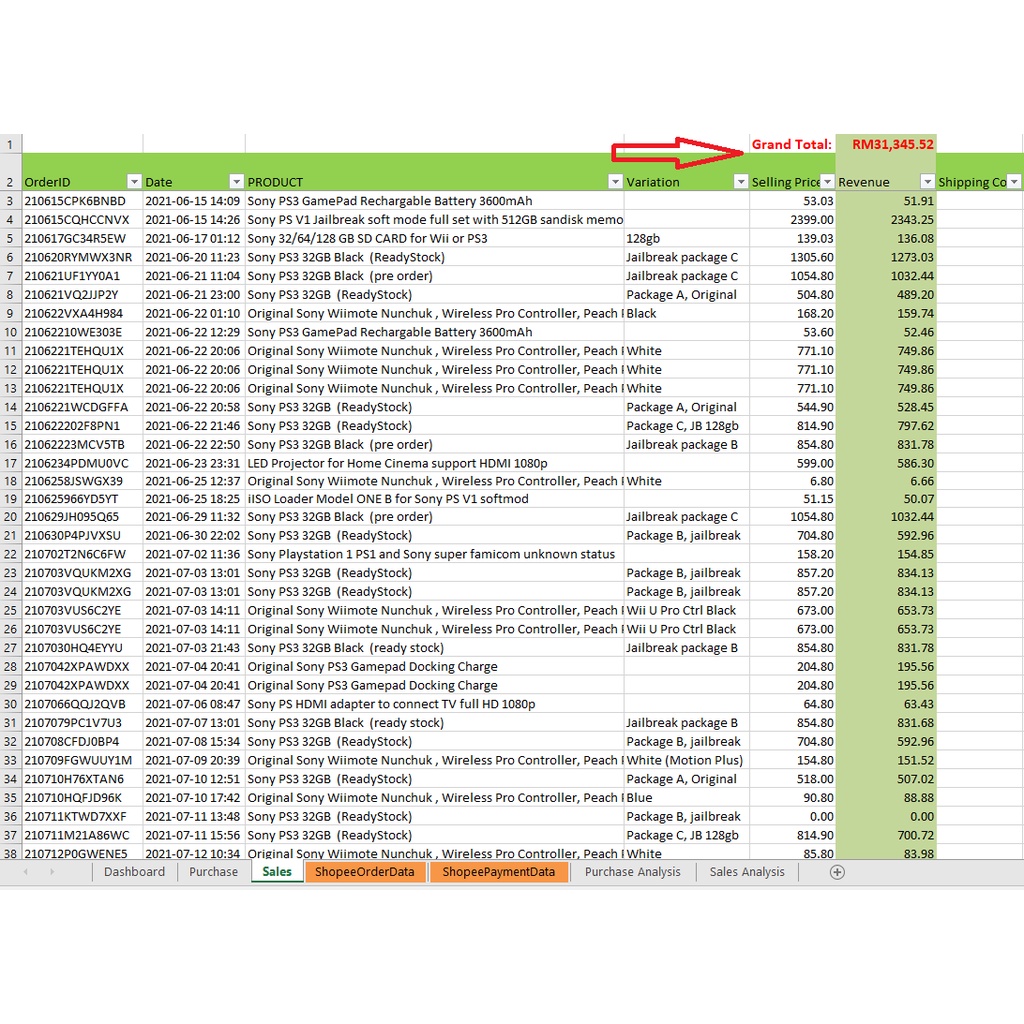This screenshot has height=1024, width=1024.
Task: Select order cell 210615CPK6BNBD
Action: pos(82,201)
